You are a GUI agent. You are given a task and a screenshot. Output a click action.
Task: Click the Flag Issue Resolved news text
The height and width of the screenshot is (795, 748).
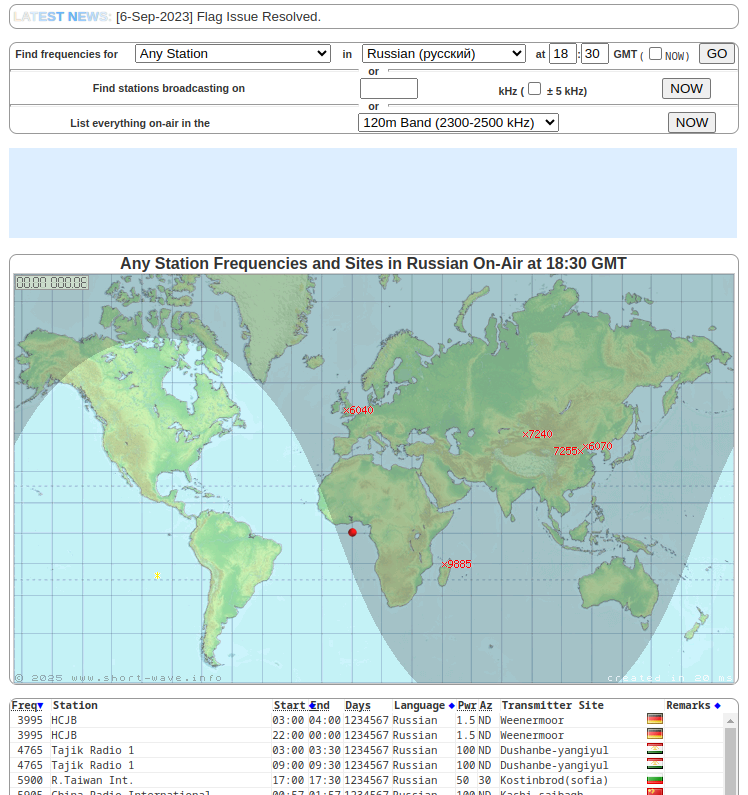(259, 17)
